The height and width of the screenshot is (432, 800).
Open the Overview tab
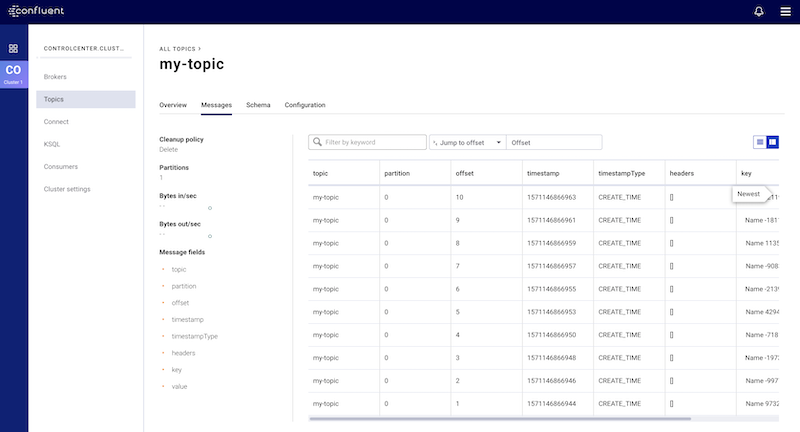point(173,105)
